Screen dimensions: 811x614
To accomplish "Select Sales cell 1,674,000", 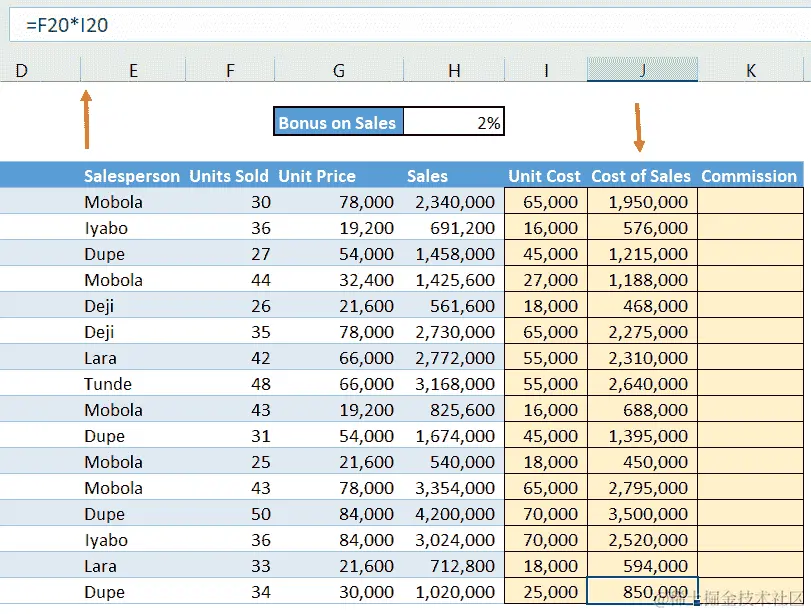I will pos(454,435).
